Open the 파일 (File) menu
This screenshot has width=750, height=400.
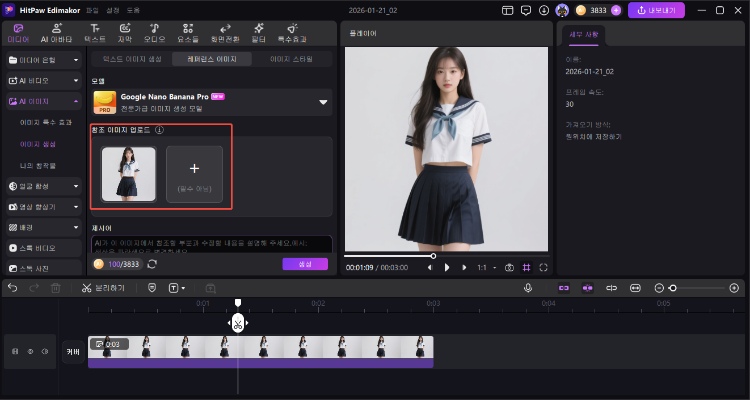pos(93,10)
